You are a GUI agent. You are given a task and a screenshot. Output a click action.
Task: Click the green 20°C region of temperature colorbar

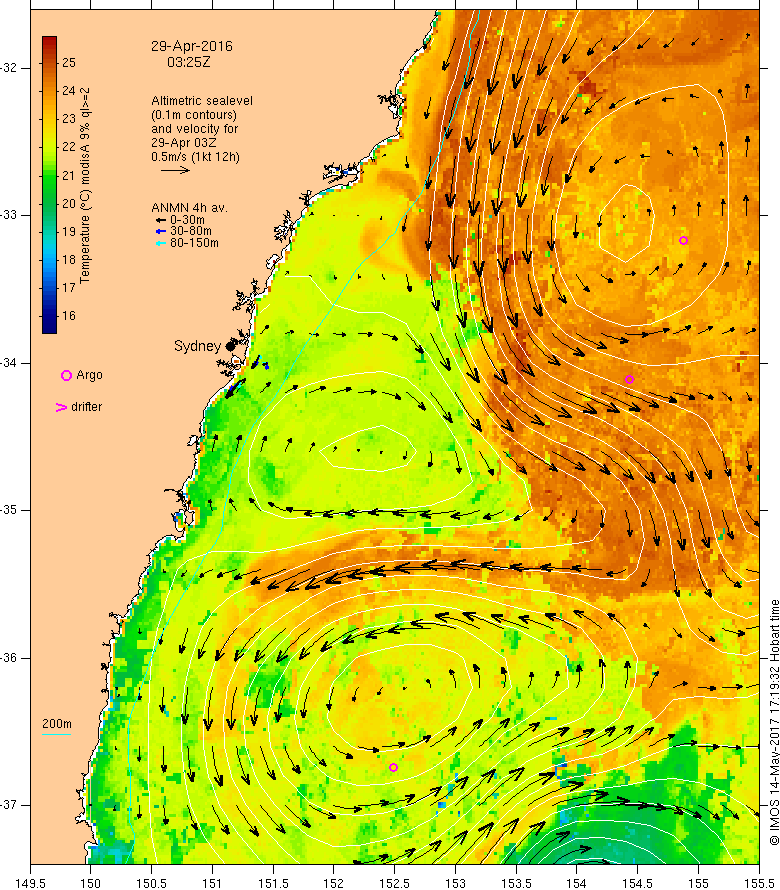[x=49, y=203]
